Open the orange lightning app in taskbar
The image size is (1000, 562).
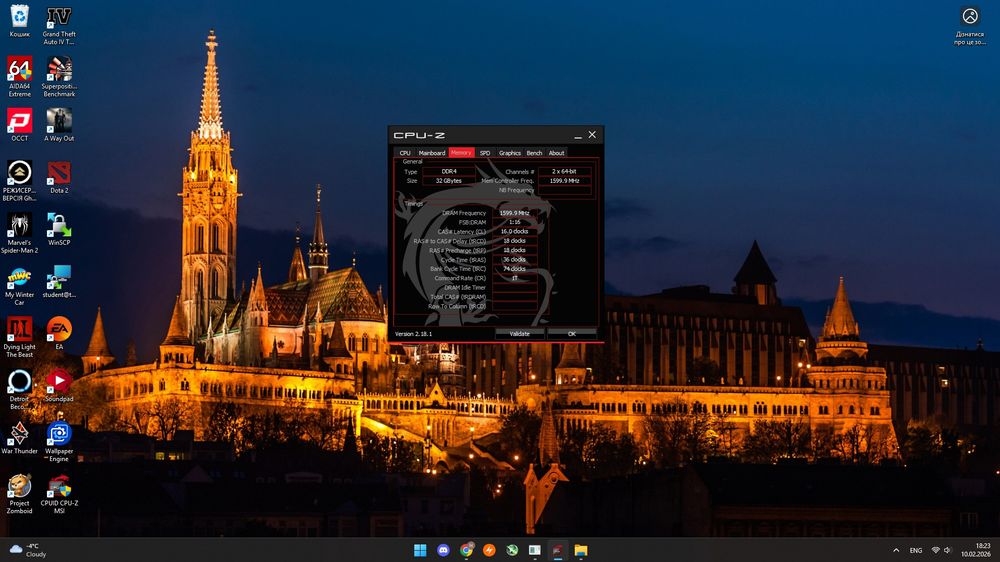pos(489,550)
